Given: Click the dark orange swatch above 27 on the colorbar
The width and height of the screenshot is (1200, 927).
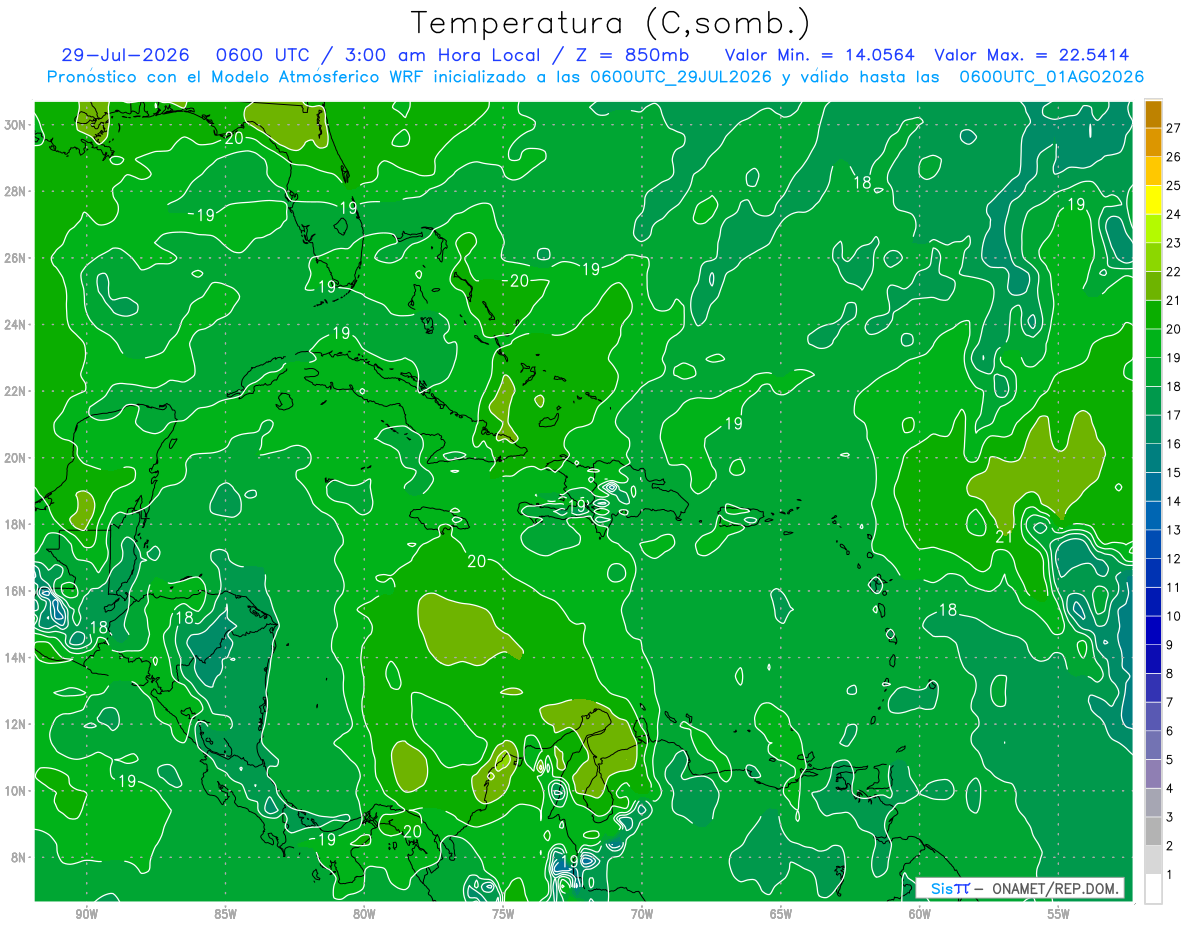Looking at the screenshot, I should [1153, 114].
